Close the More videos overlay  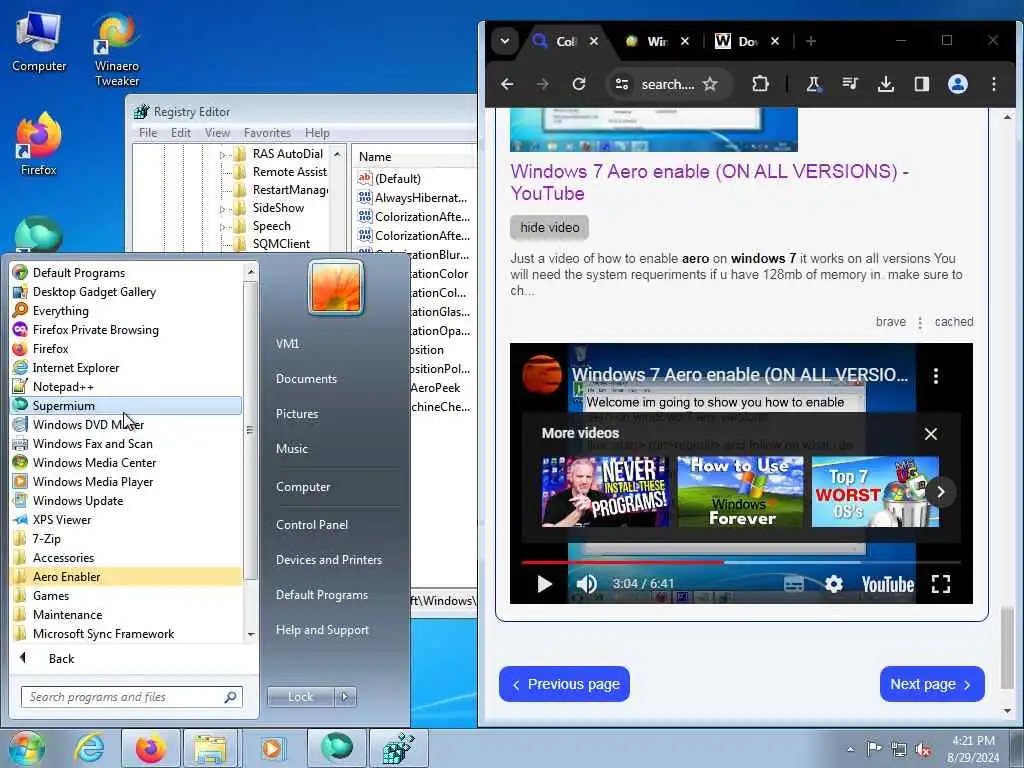click(x=931, y=434)
